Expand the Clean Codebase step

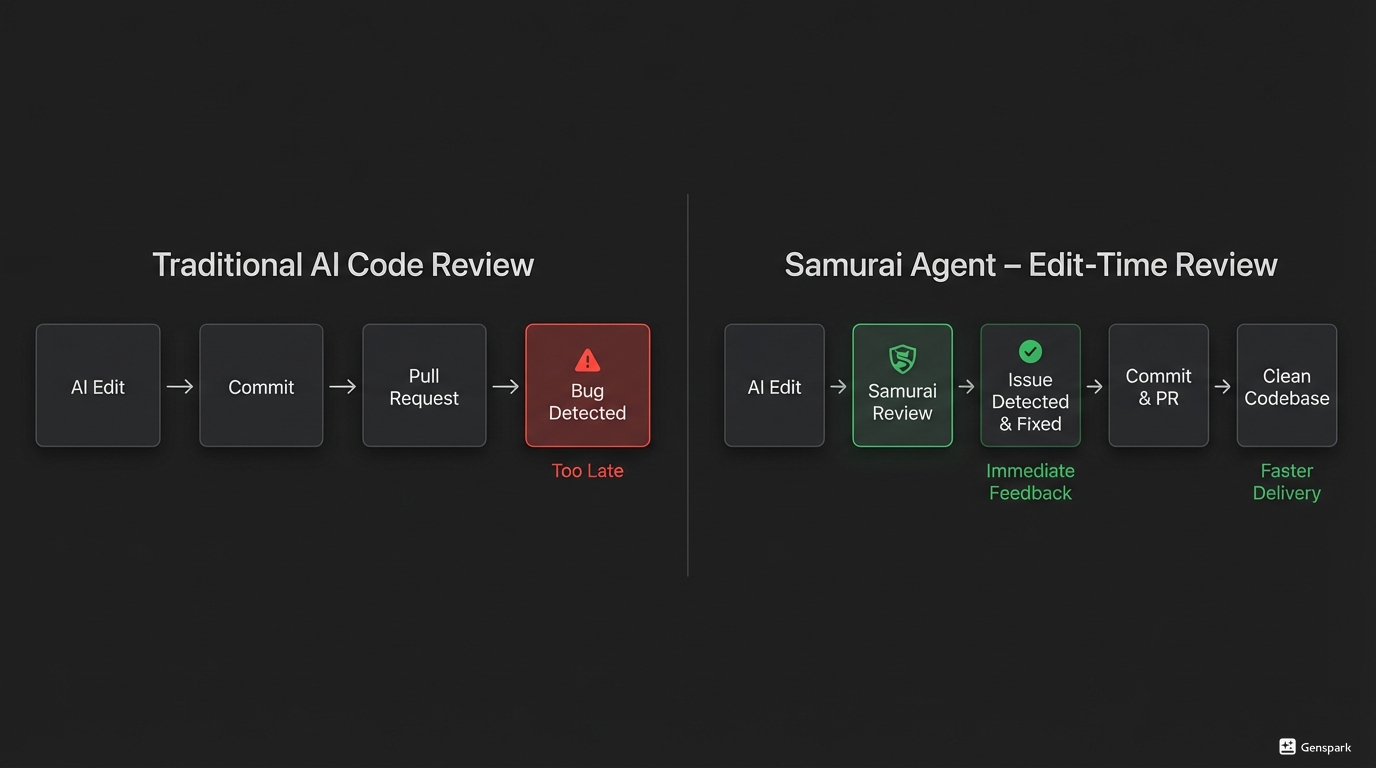[1287, 385]
